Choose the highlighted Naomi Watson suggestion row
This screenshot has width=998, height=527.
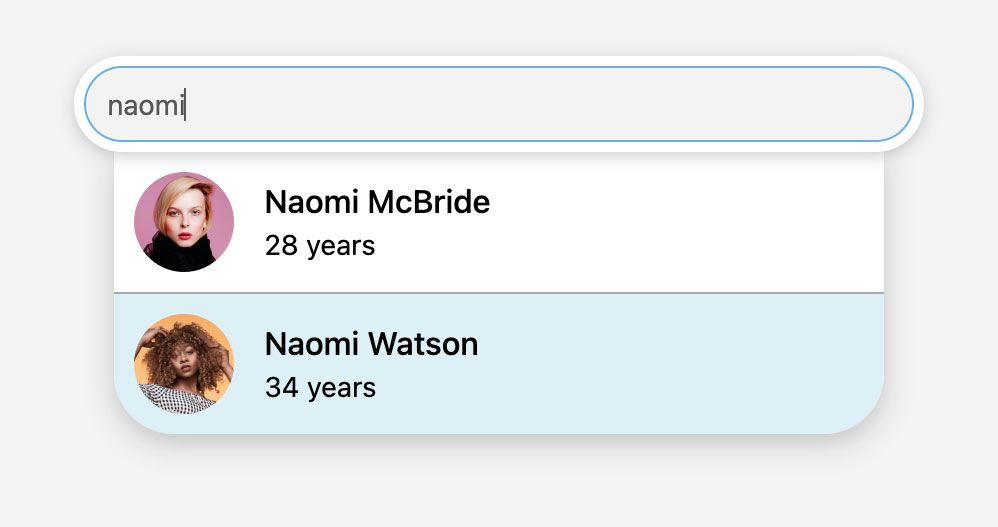coord(499,364)
